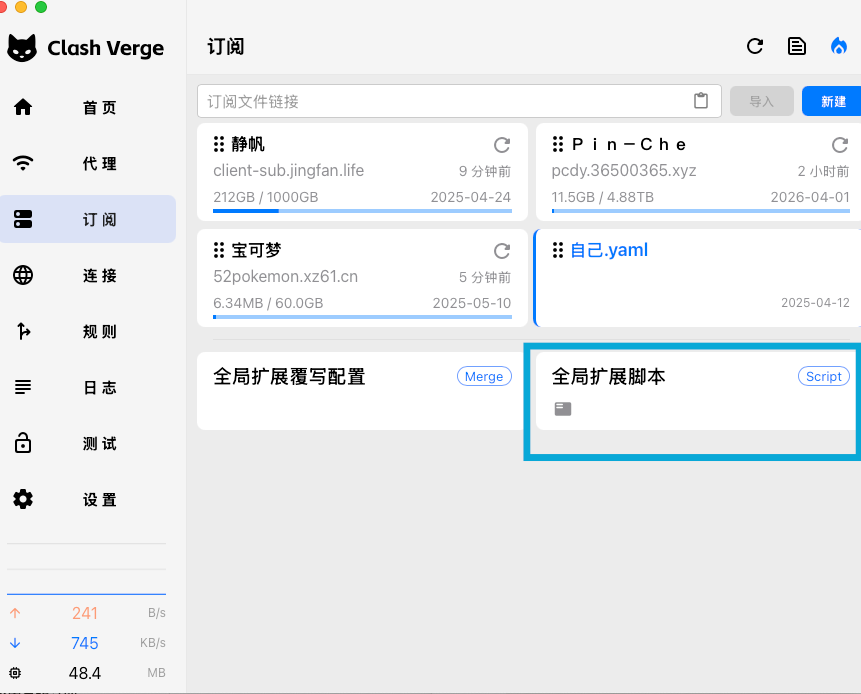Open the 代理 proxies page
This screenshot has width=861, height=694.
(x=88, y=163)
